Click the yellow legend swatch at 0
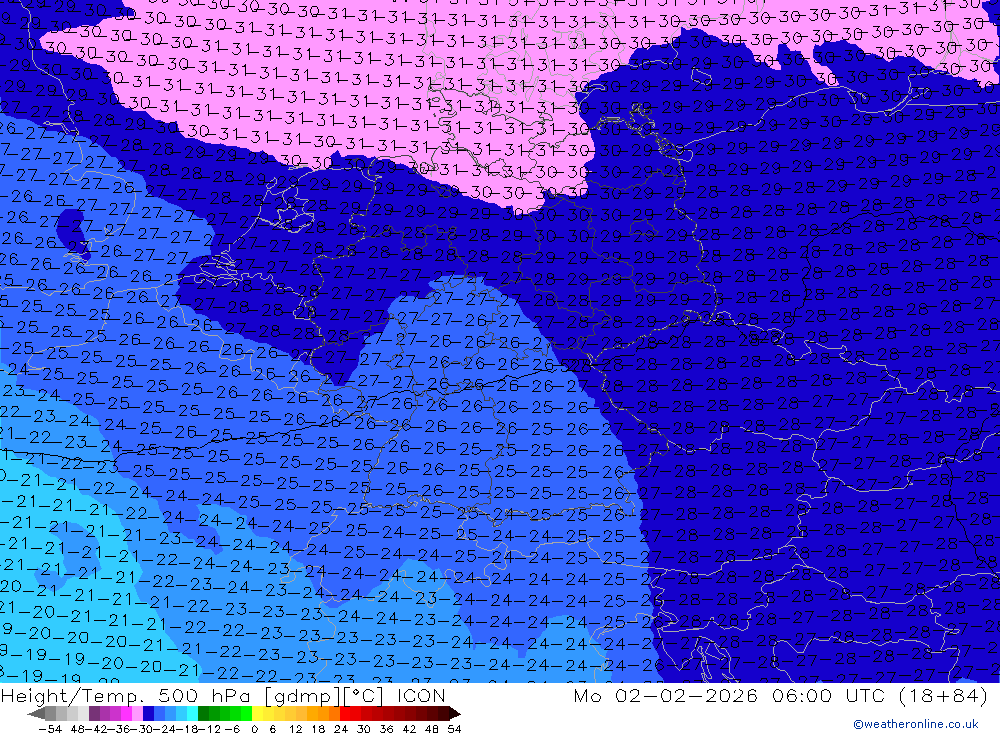 tap(258, 714)
